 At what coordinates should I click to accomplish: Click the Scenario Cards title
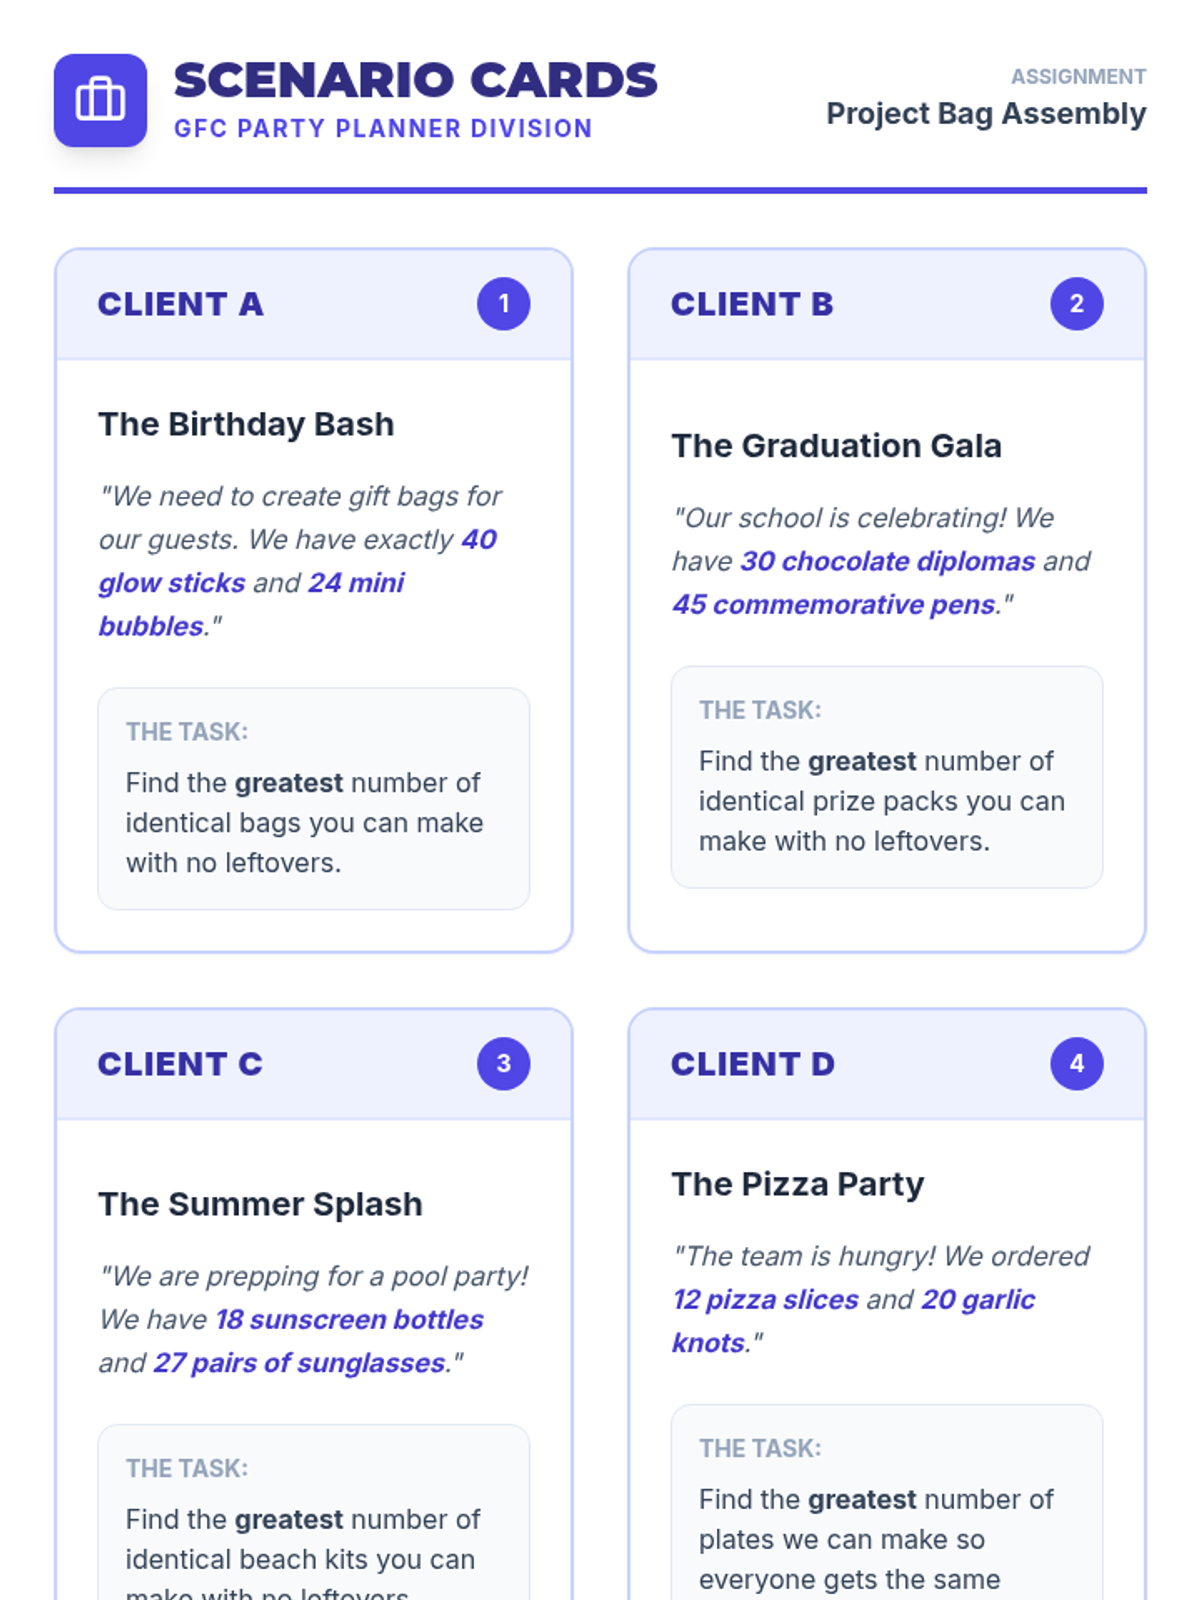(415, 81)
